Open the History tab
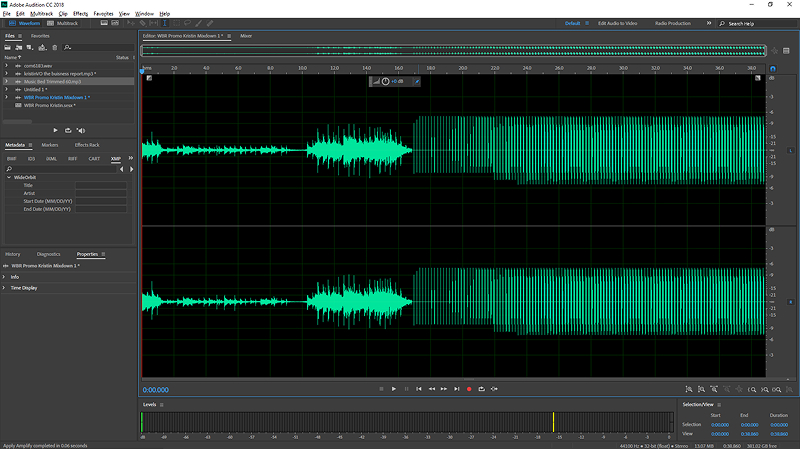800x449 pixels. click(x=12, y=254)
